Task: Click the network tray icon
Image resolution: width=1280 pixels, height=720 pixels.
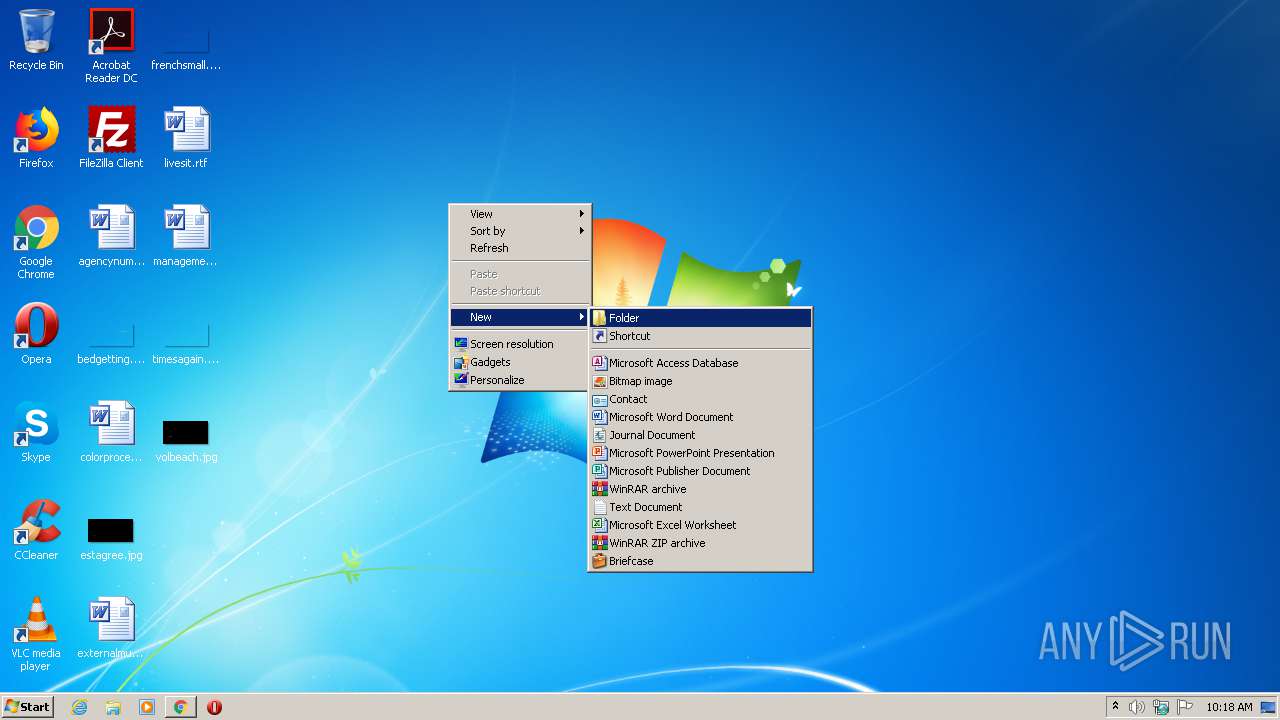Action: tap(1161, 707)
